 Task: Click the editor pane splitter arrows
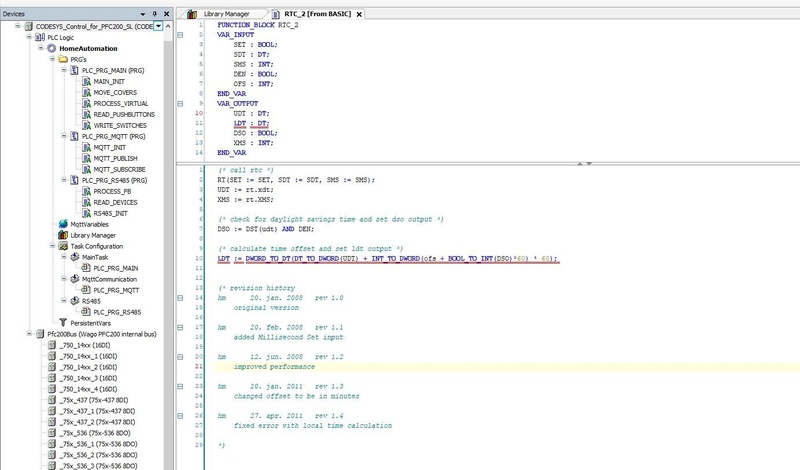584,164
